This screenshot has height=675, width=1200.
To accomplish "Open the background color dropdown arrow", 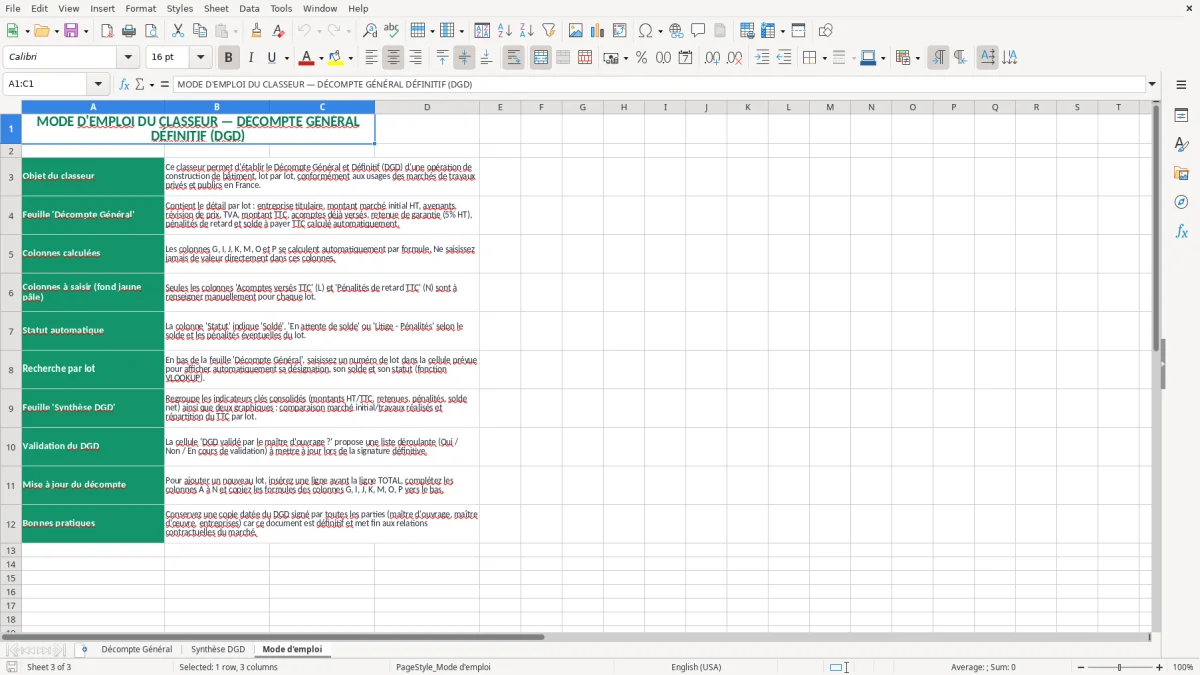I will click(350, 58).
